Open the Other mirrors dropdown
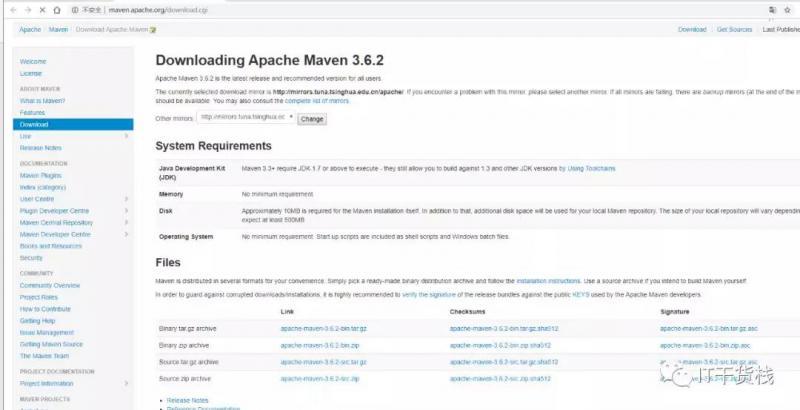 [x=246, y=117]
